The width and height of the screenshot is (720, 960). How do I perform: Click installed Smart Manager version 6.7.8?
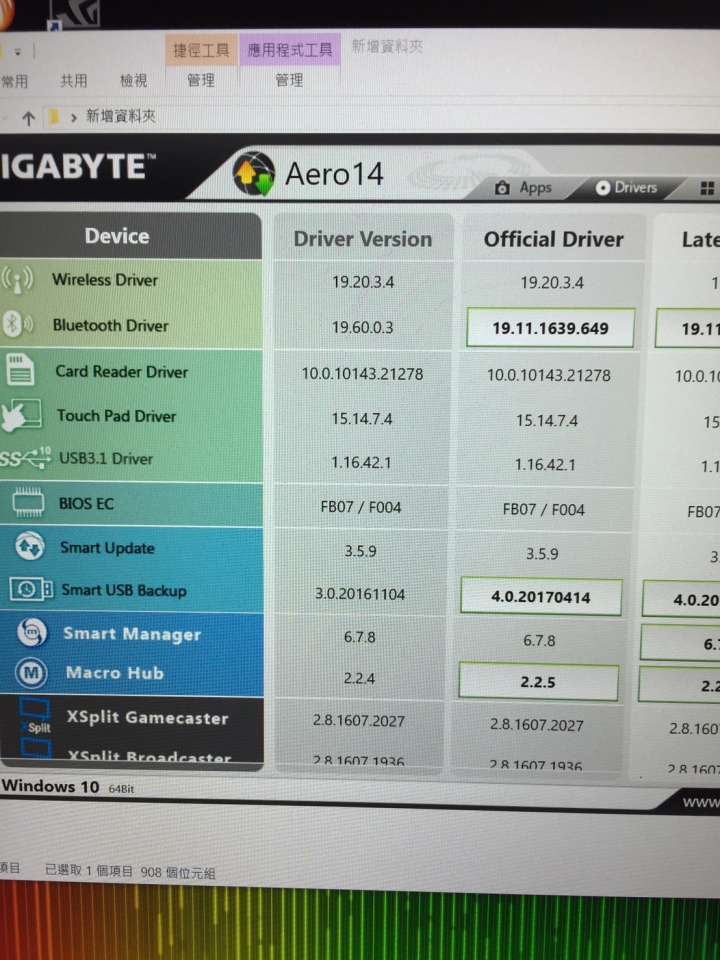(359, 637)
